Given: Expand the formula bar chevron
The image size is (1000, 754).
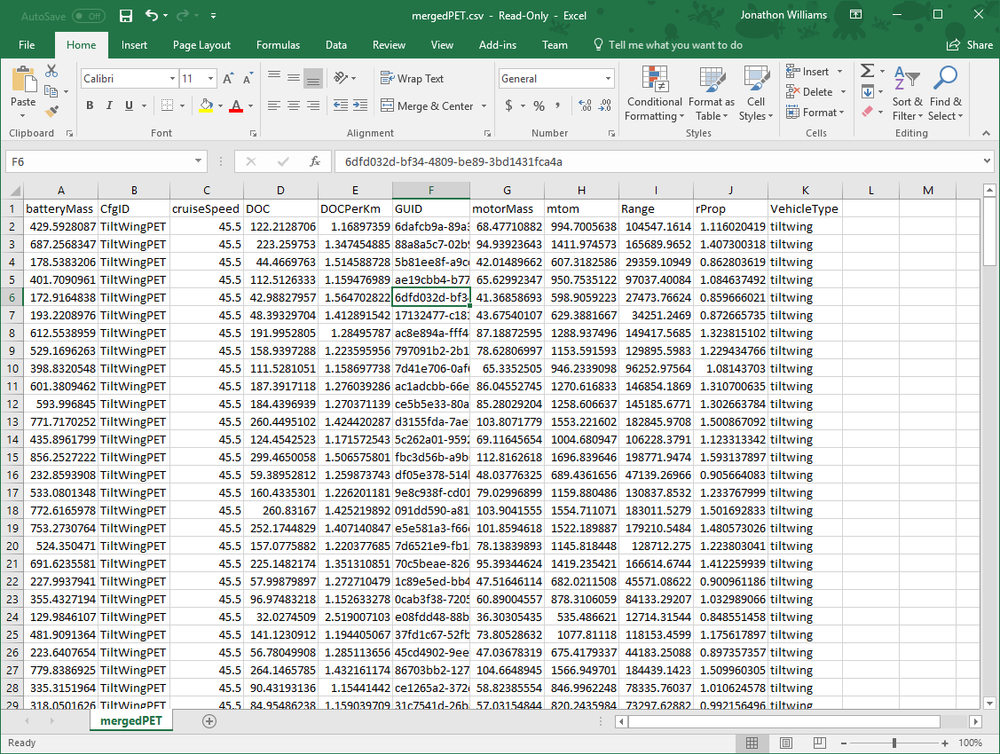Looking at the screenshot, I should click(x=987, y=161).
